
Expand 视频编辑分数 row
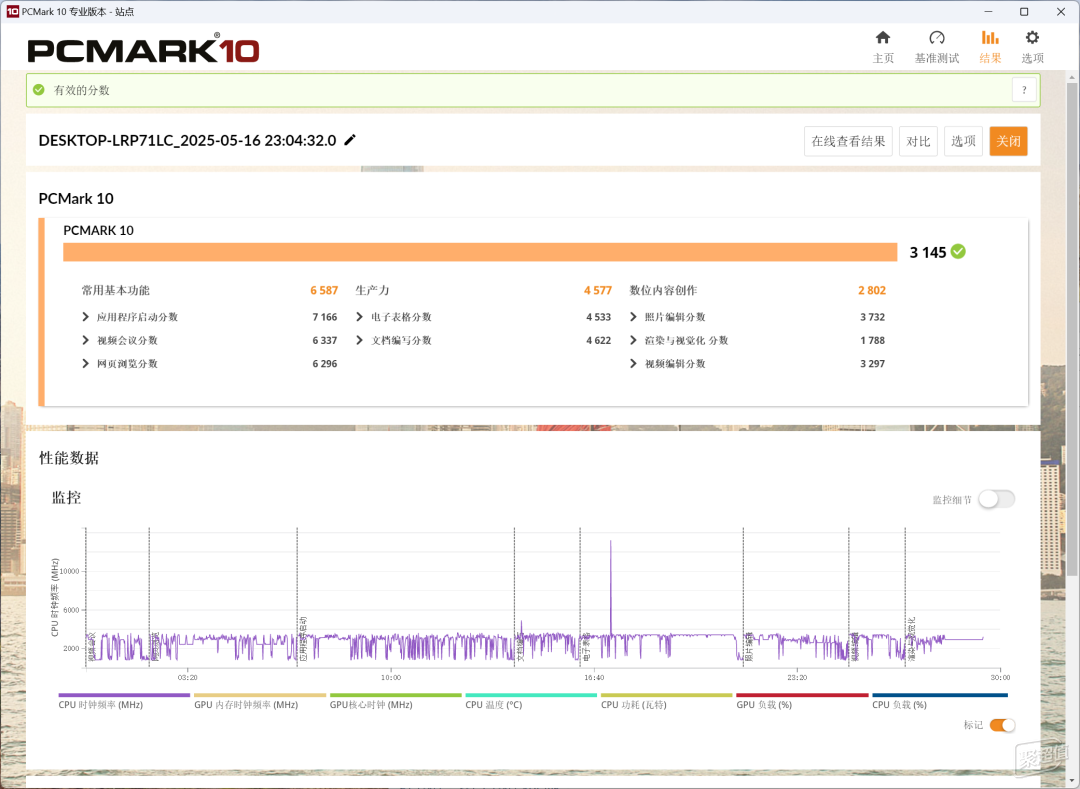pyautogui.click(x=634, y=364)
